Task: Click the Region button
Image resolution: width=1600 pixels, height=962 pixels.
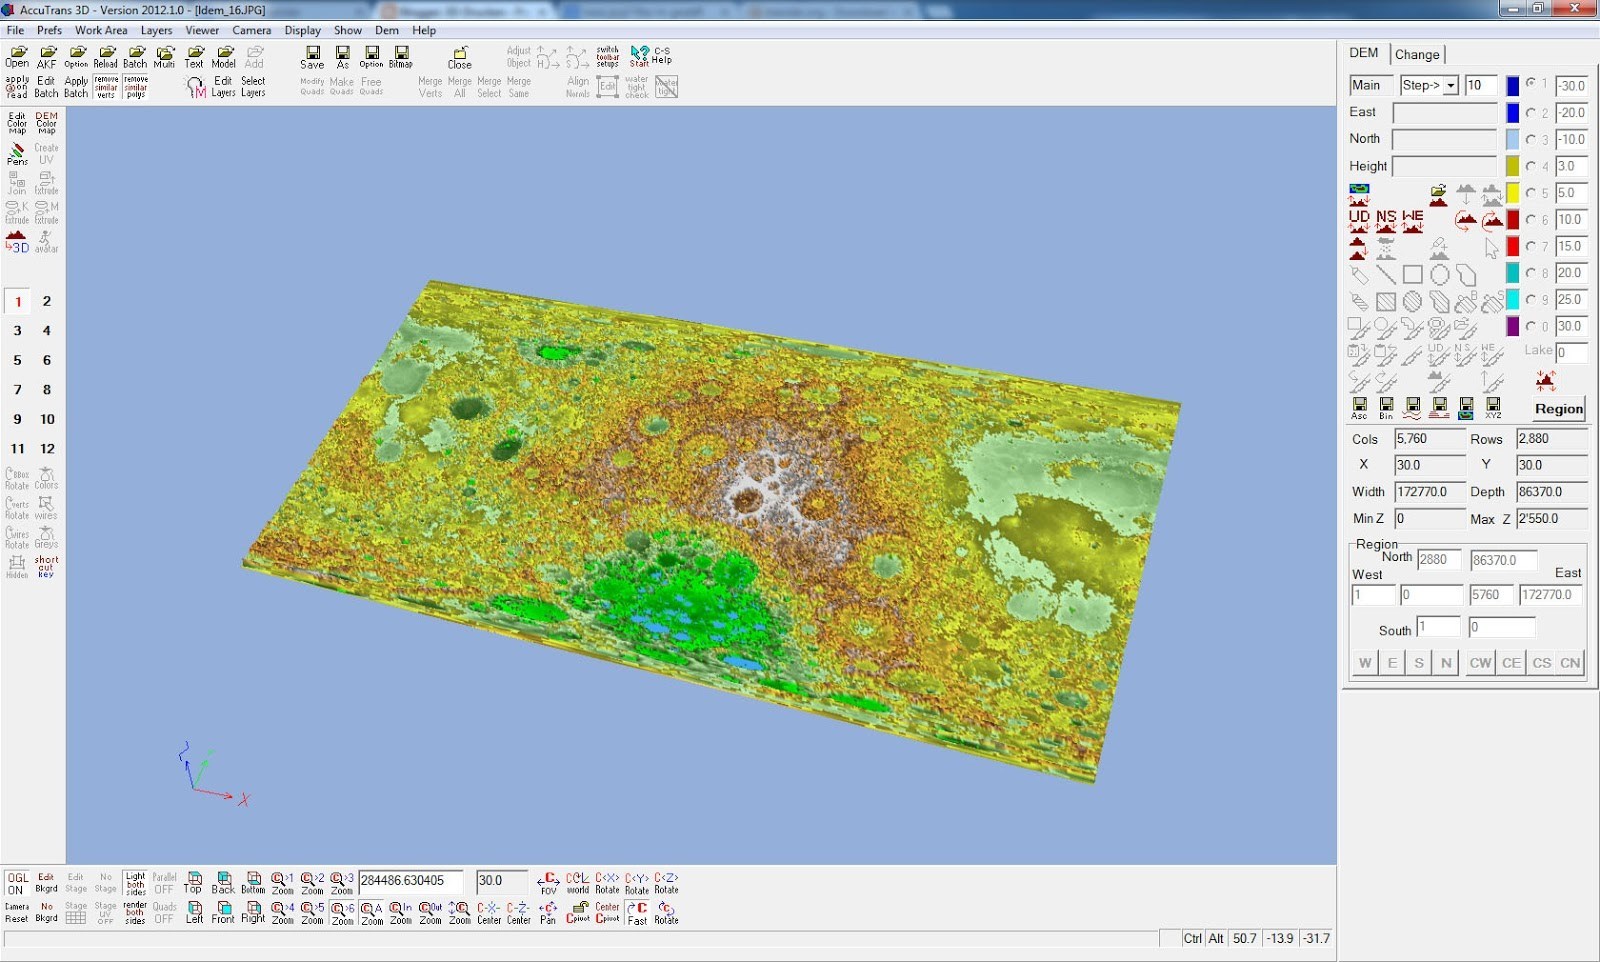Action: tap(1558, 408)
